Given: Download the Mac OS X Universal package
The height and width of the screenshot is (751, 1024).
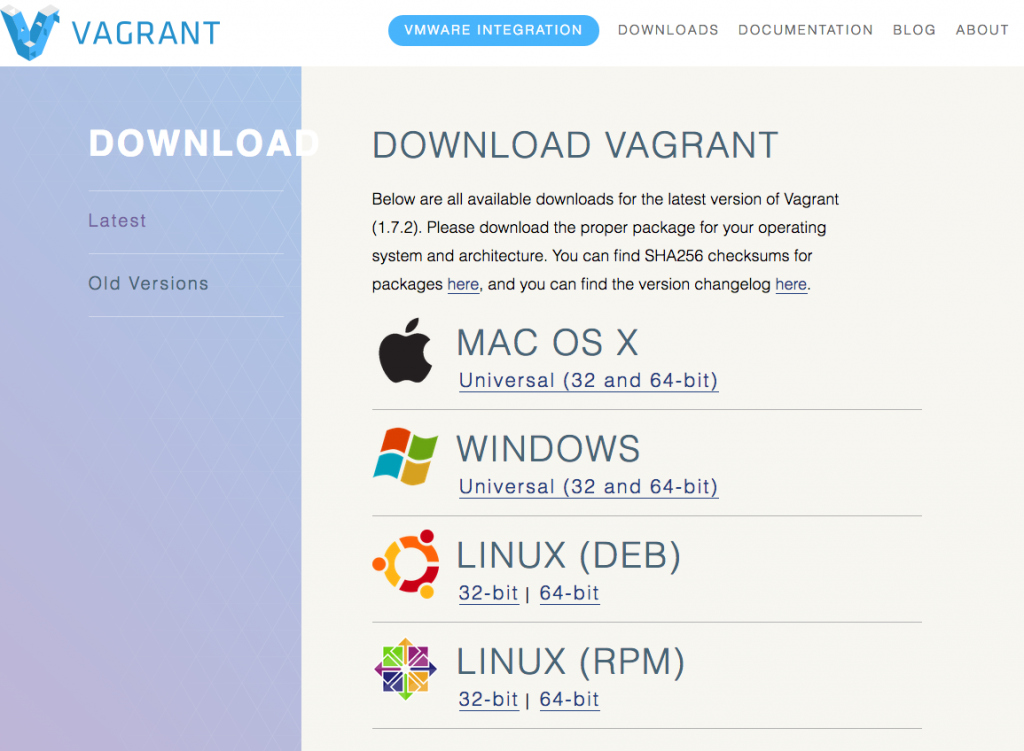Looking at the screenshot, I should [x=588, y=381].
